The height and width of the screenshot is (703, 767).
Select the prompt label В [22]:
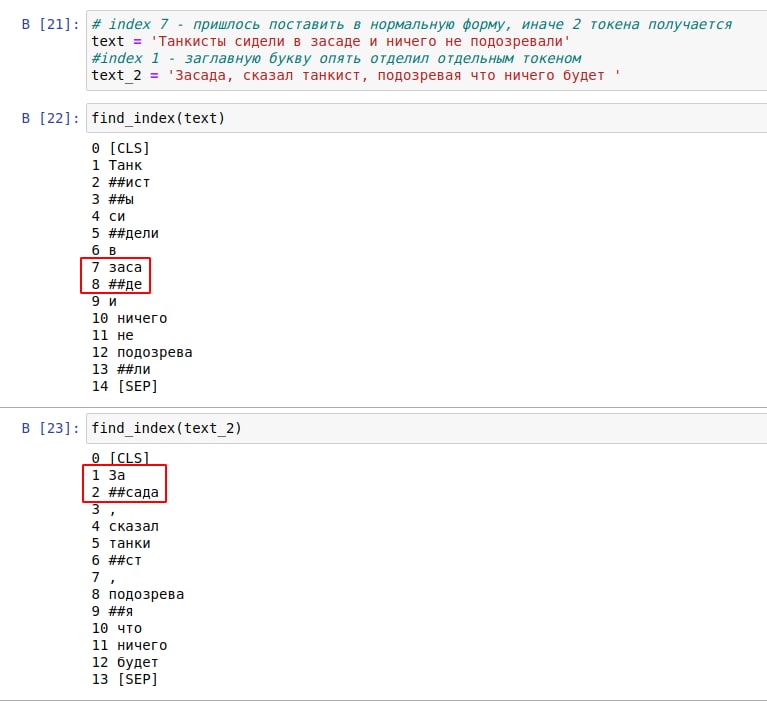click(x=50, y=118)
